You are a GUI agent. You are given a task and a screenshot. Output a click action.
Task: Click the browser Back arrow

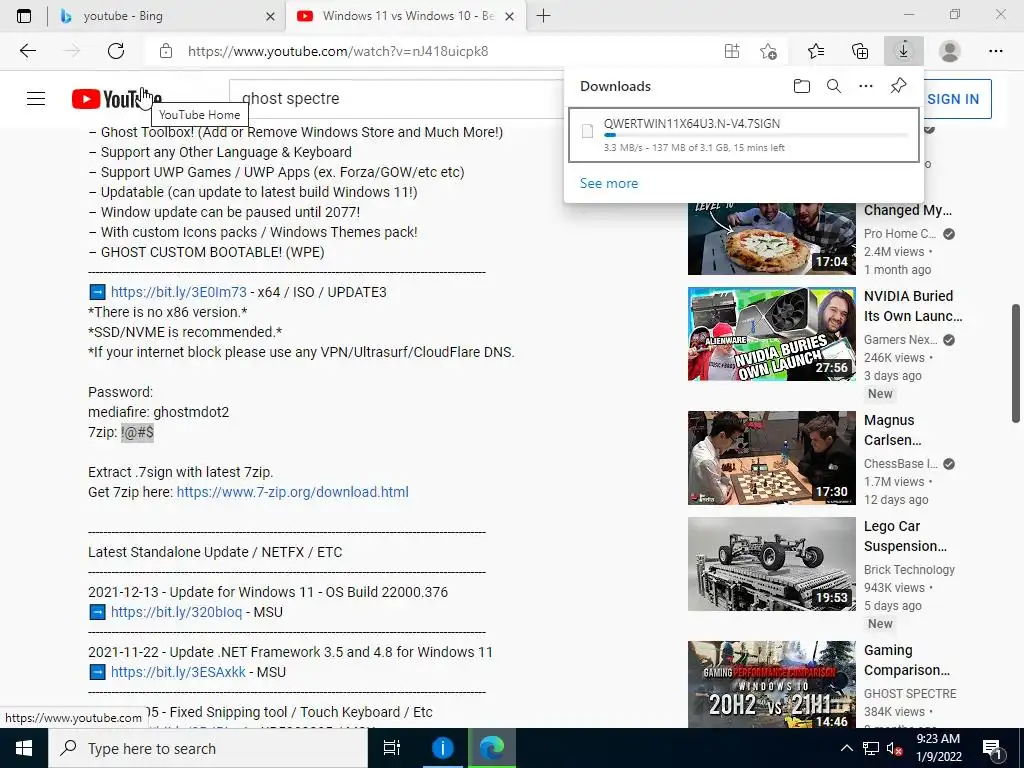pyautogui.click(x=27, y=51)
